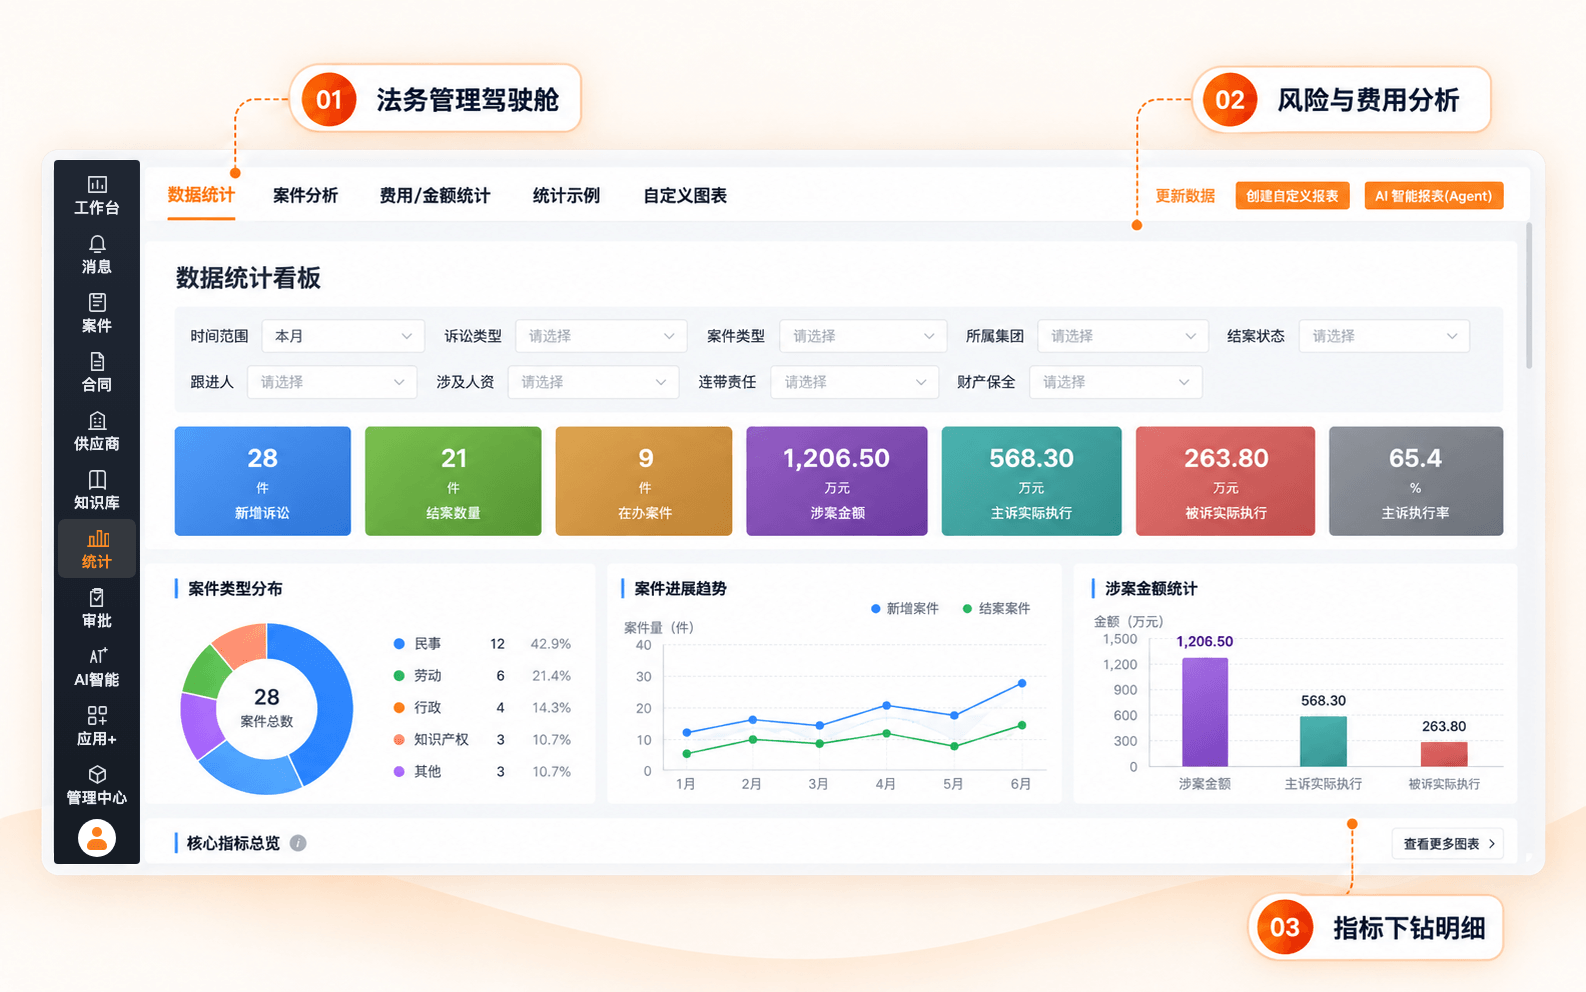Image resolution: width=1586 pixels, height=992 pixels.
Task: Click the blue 新增诉讼 card showing 28
Action: pyautogui.click(x=263, y=481)
